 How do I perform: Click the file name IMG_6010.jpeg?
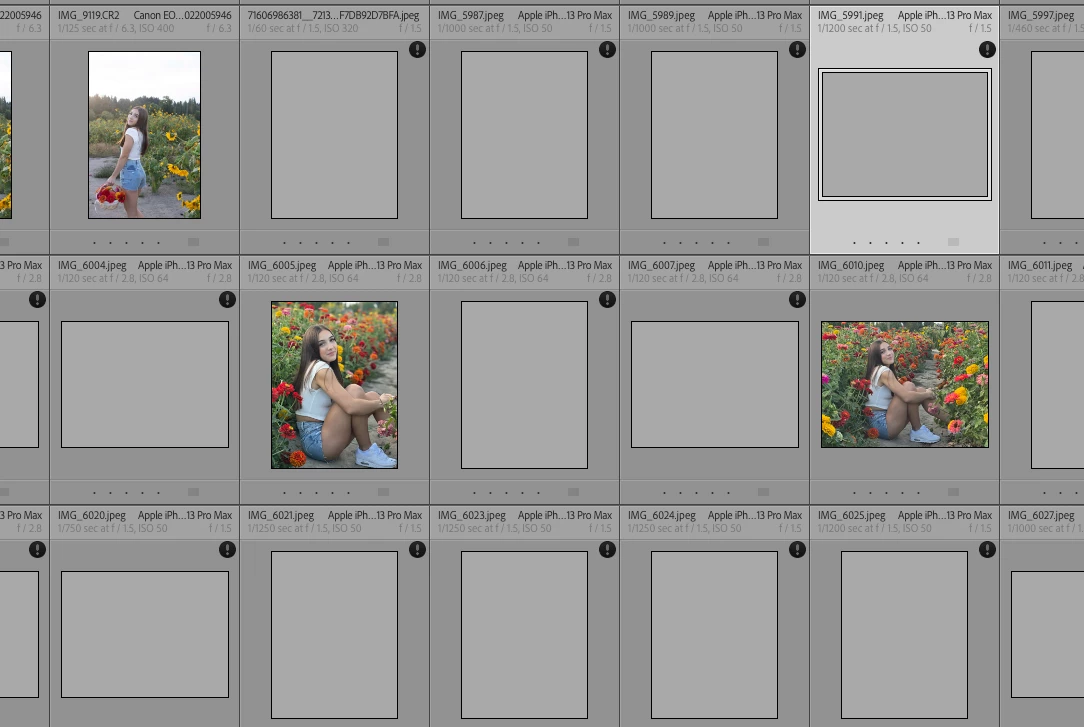coord(851,265)
